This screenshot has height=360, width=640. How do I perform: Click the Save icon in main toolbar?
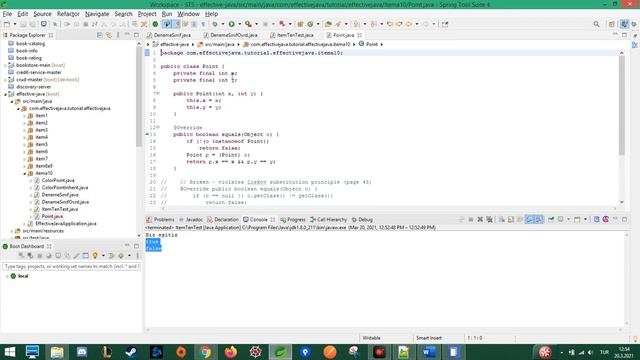(x=23, y=24)
